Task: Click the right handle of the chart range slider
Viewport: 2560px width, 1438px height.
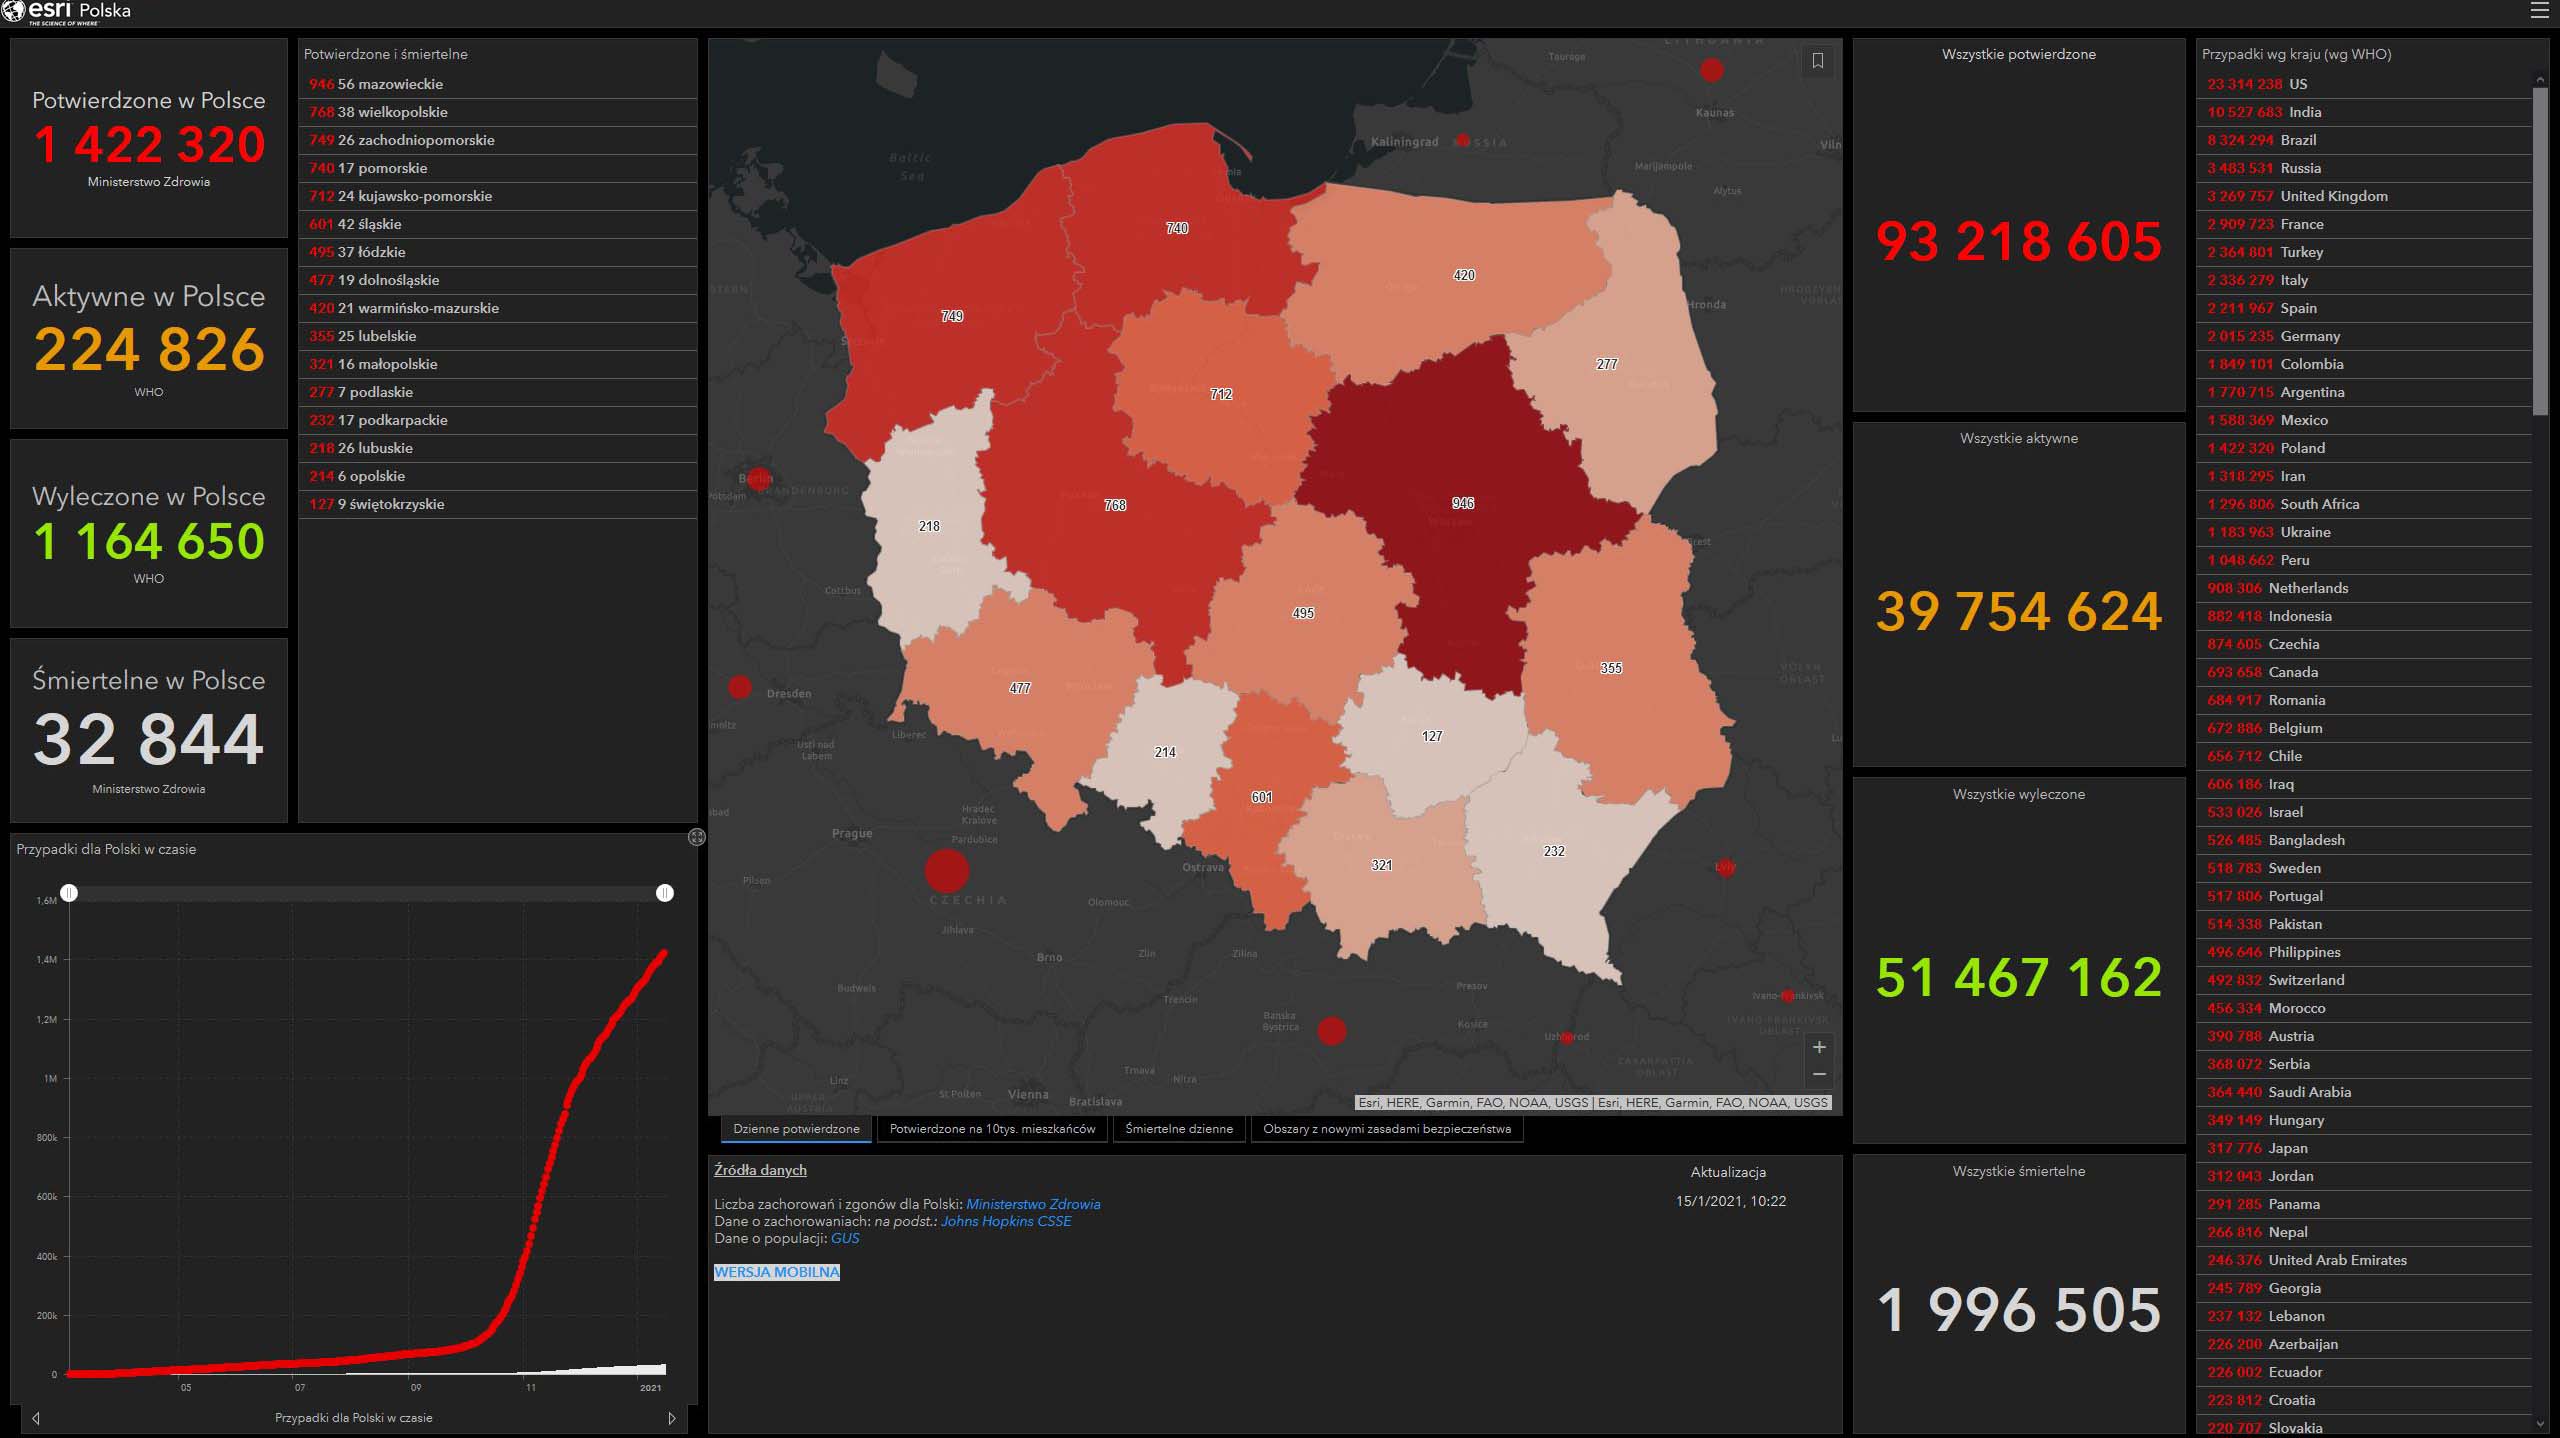Action: click(665, 892)
